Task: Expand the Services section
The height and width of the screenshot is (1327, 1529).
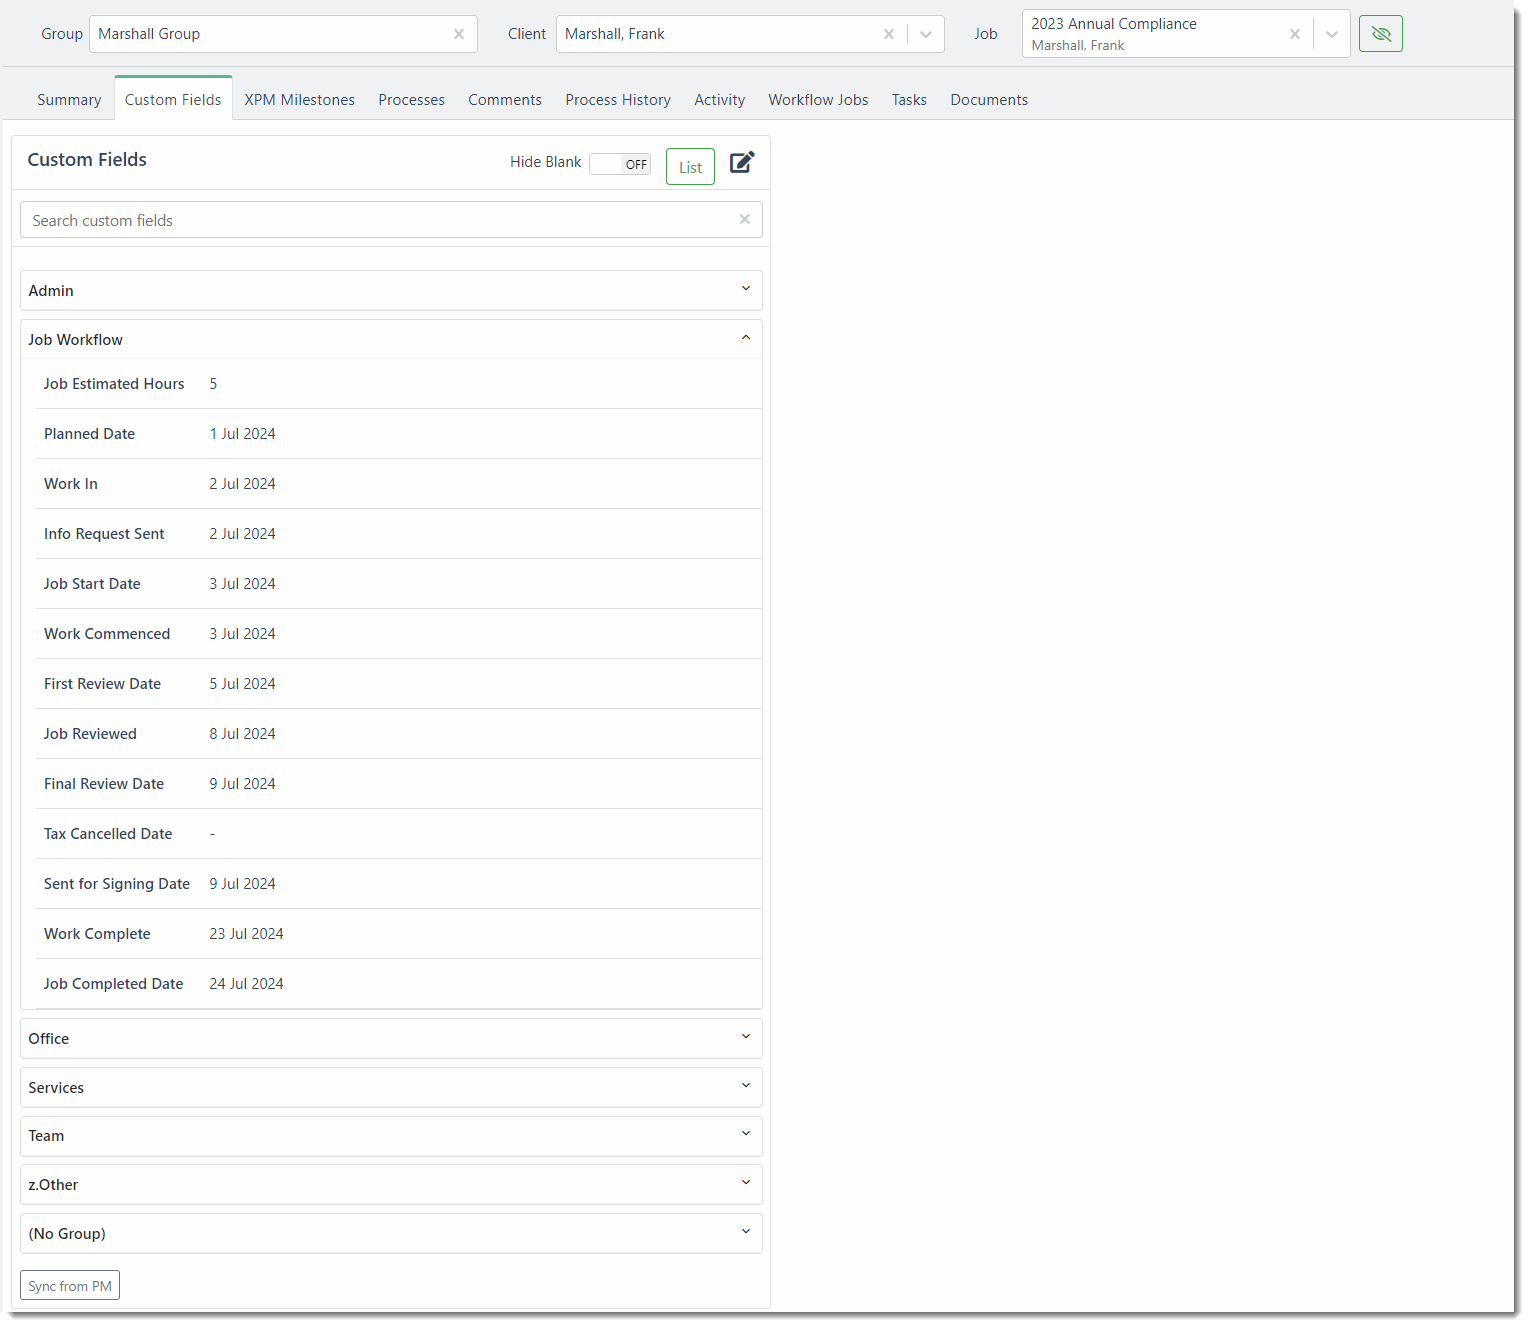Action: (x=391, y=1087)
